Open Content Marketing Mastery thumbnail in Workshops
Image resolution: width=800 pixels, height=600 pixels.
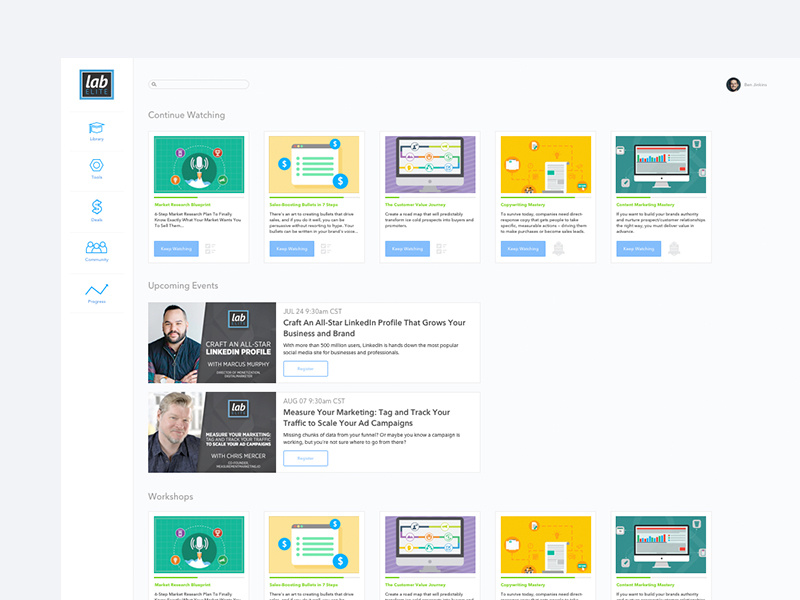click(661, 544)
